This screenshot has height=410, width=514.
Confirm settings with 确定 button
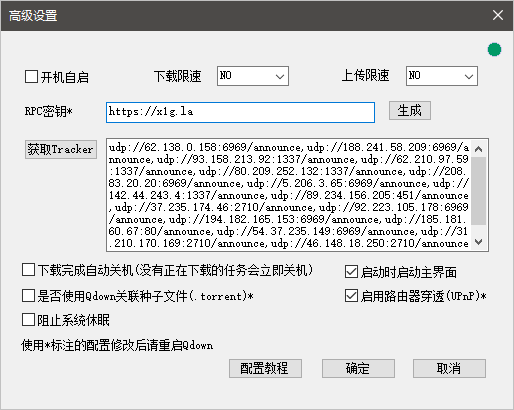[x=358, y=368]
